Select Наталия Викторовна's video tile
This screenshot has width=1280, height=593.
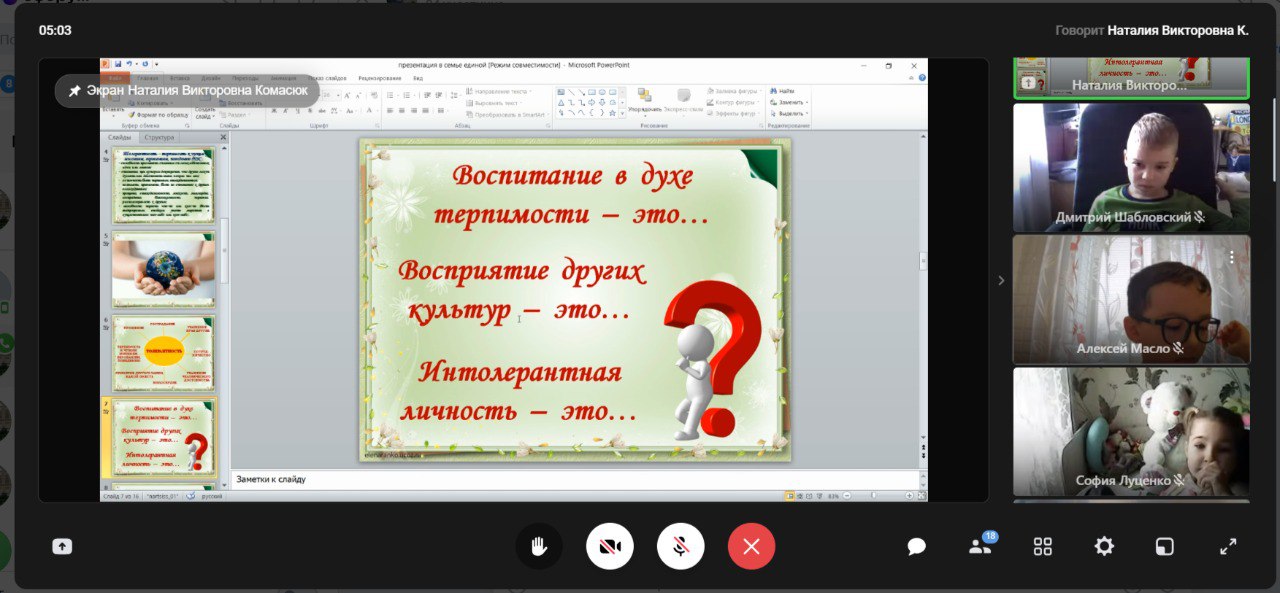[1131, 78]
